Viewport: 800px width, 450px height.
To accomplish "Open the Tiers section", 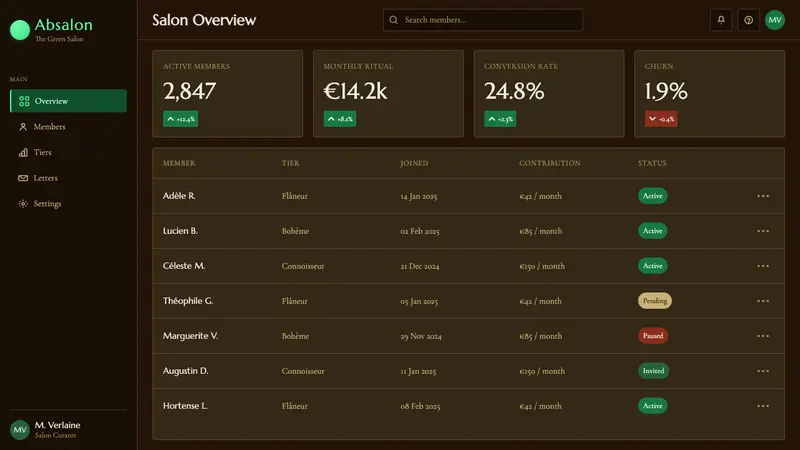I will (68, 152).
